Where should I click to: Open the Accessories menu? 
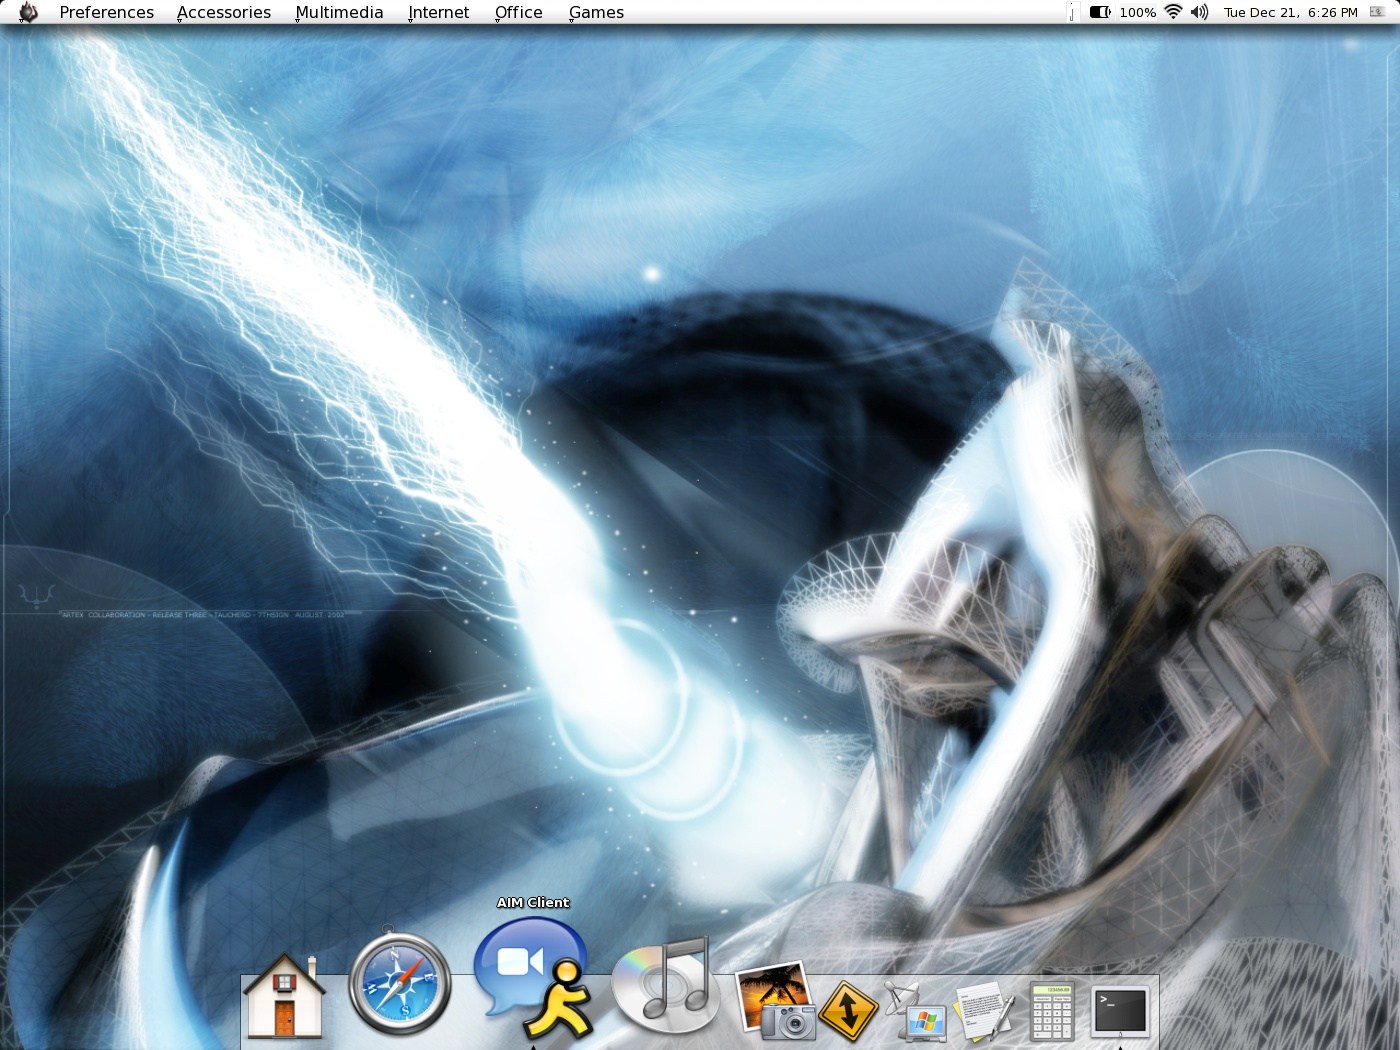pos(224,12)
